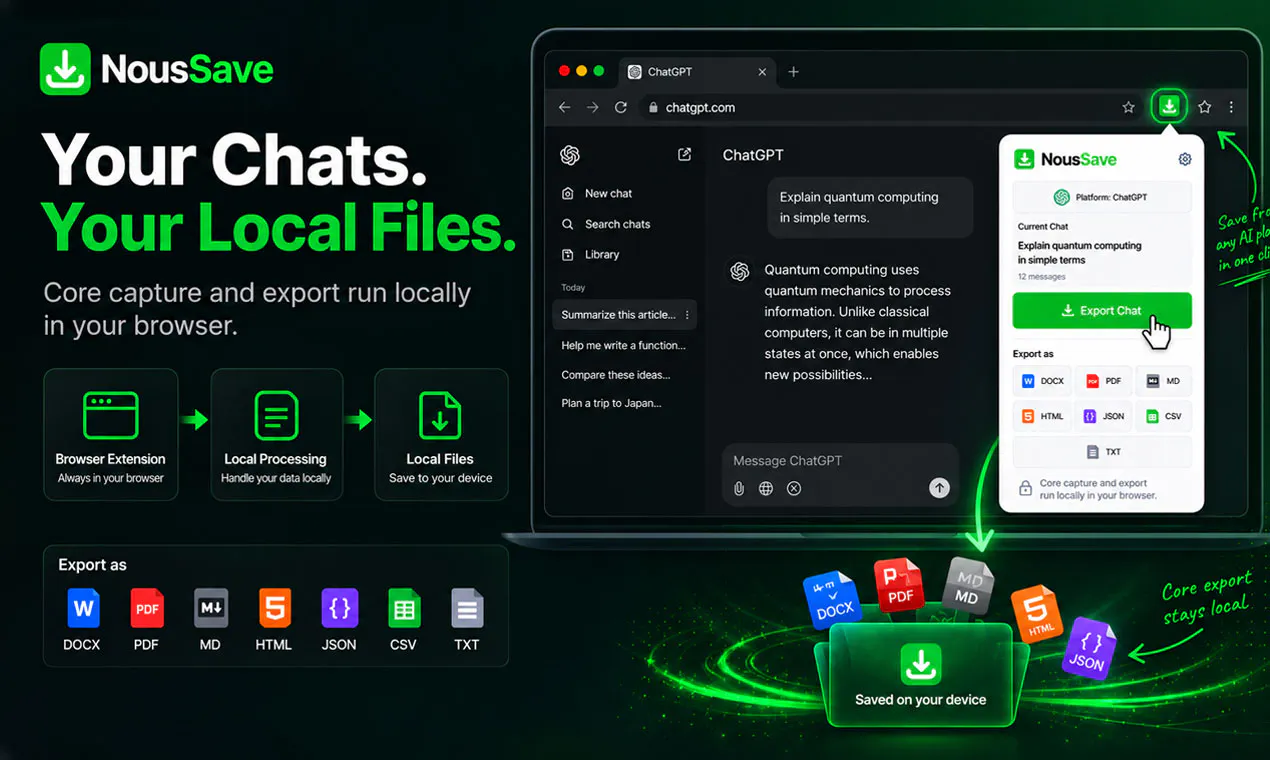Click the browser forward arrow

(x=593, y=107)
